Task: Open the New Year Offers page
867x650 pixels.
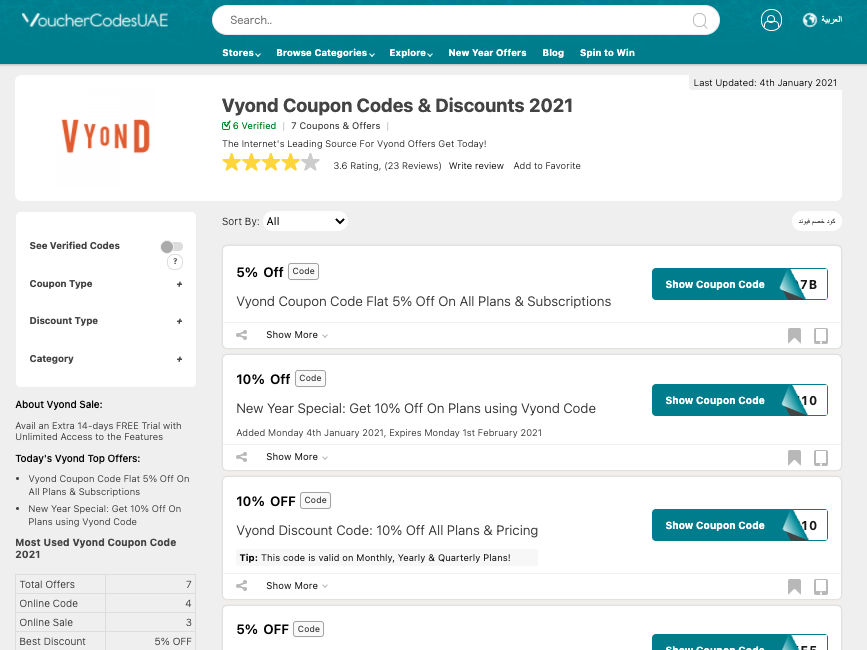Action: pyautogui.click(x=487, y=53)
